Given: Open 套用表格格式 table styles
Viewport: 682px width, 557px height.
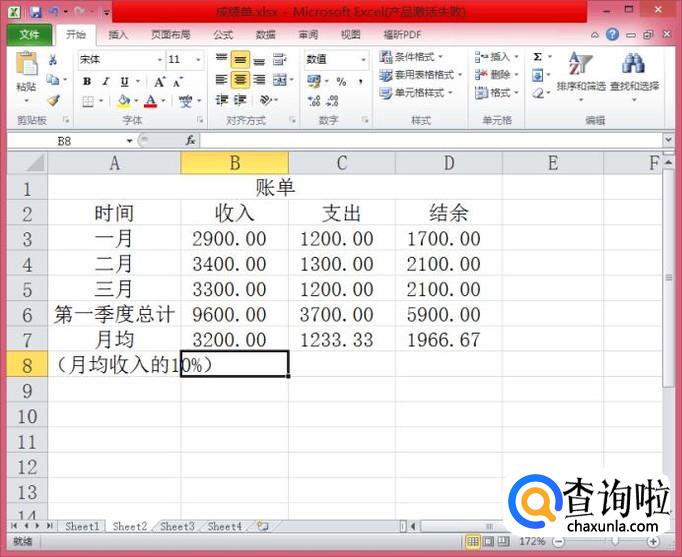Looking at the screenshot, I should 419,75.
